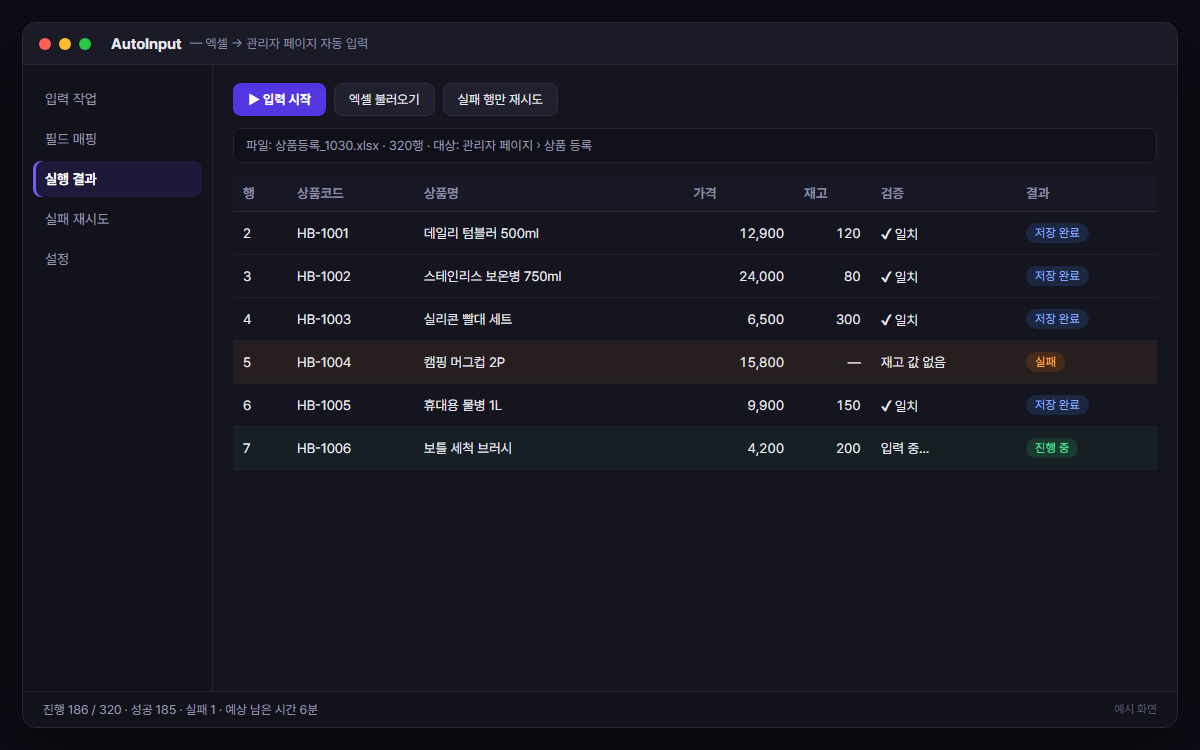
Task: Click 일치 check in HB-1005 row
Action: [899, 405]
